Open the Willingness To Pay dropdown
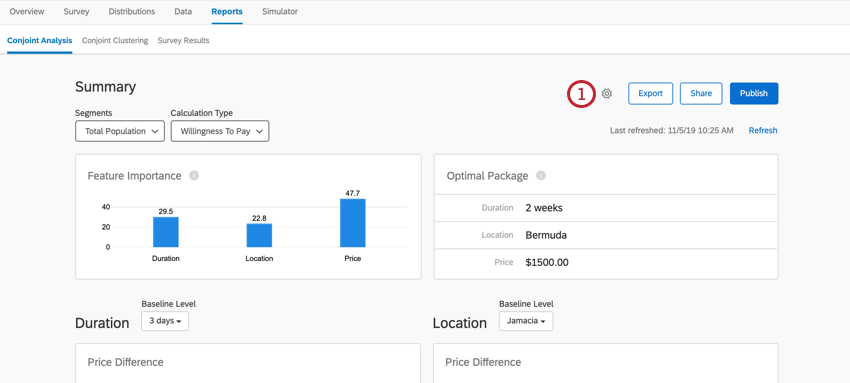The height and width of the screenshot is (383, 850). (x=220, y=131)
